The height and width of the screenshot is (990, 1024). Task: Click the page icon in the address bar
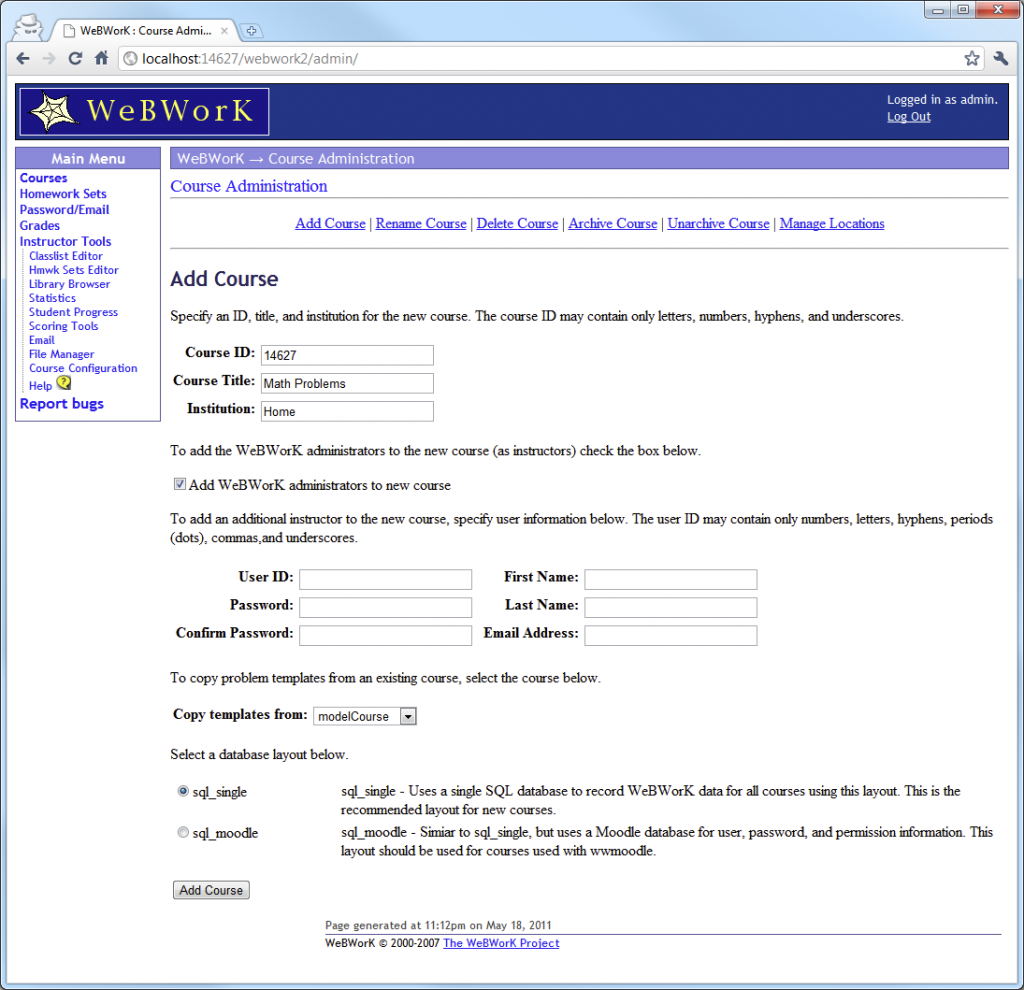129,58
